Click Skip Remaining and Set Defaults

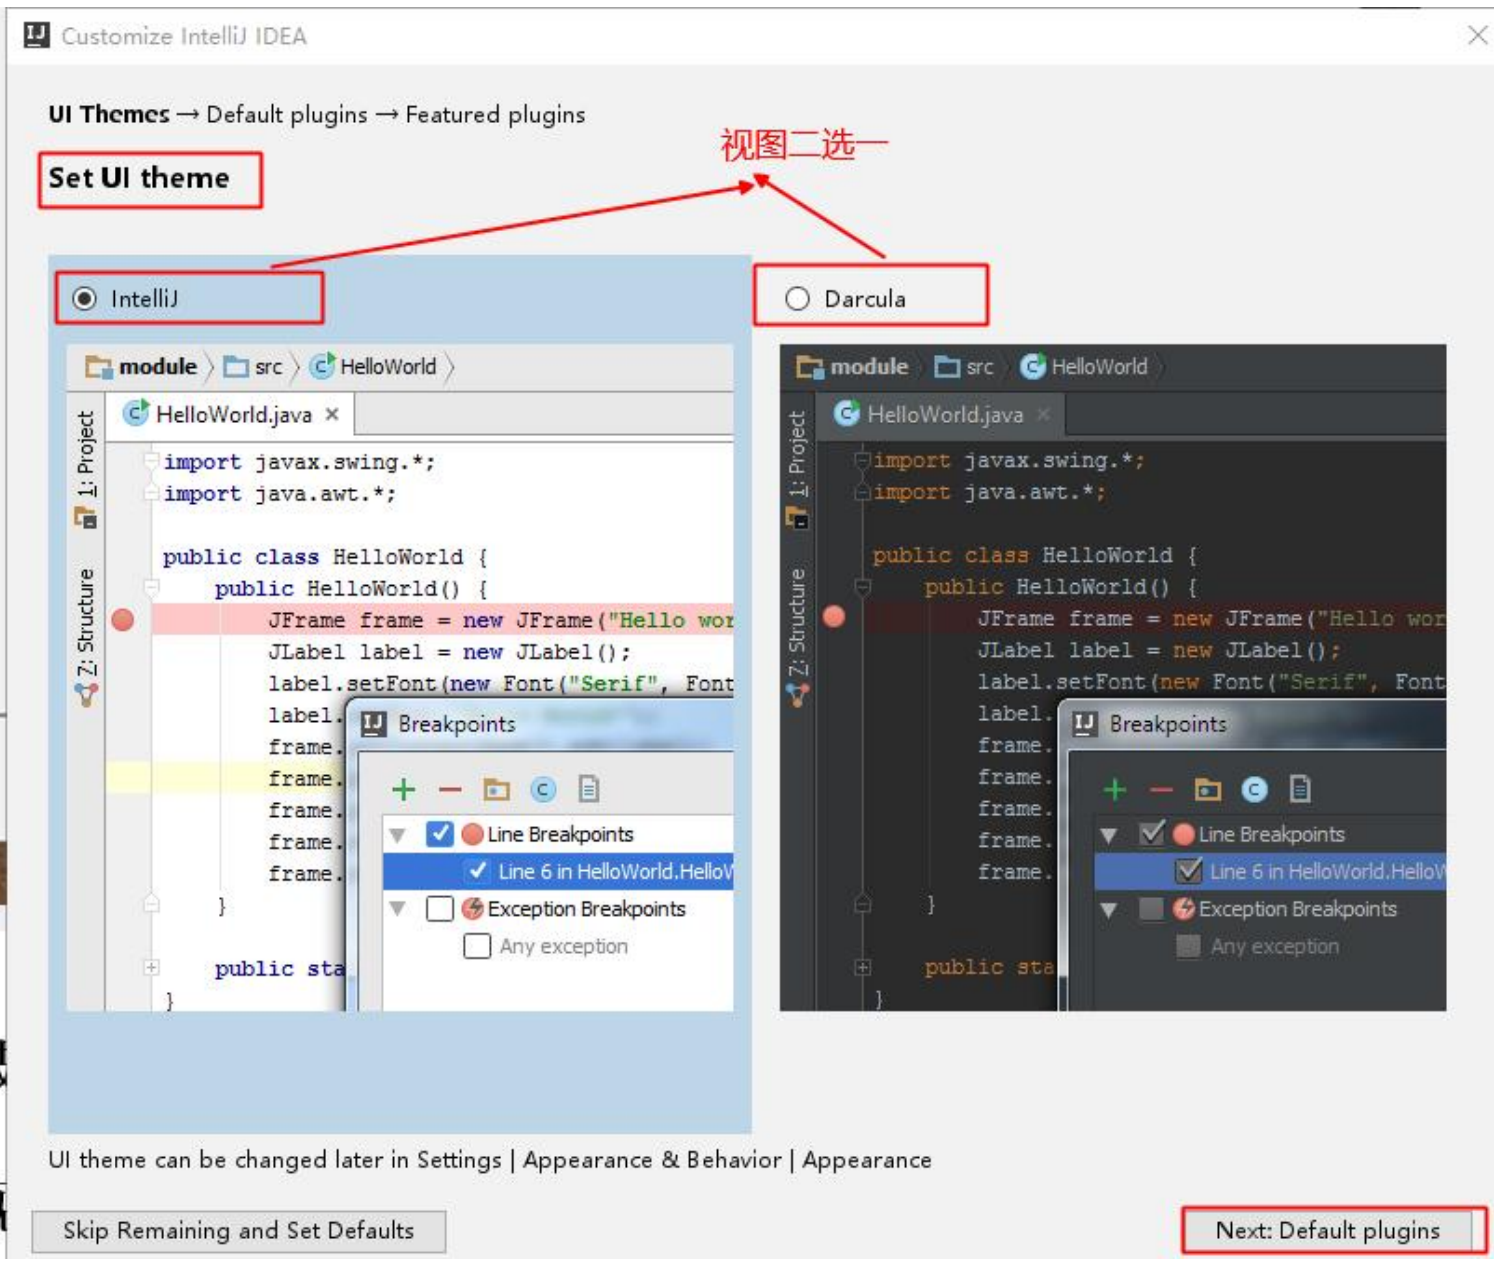tap(238, 1231)
